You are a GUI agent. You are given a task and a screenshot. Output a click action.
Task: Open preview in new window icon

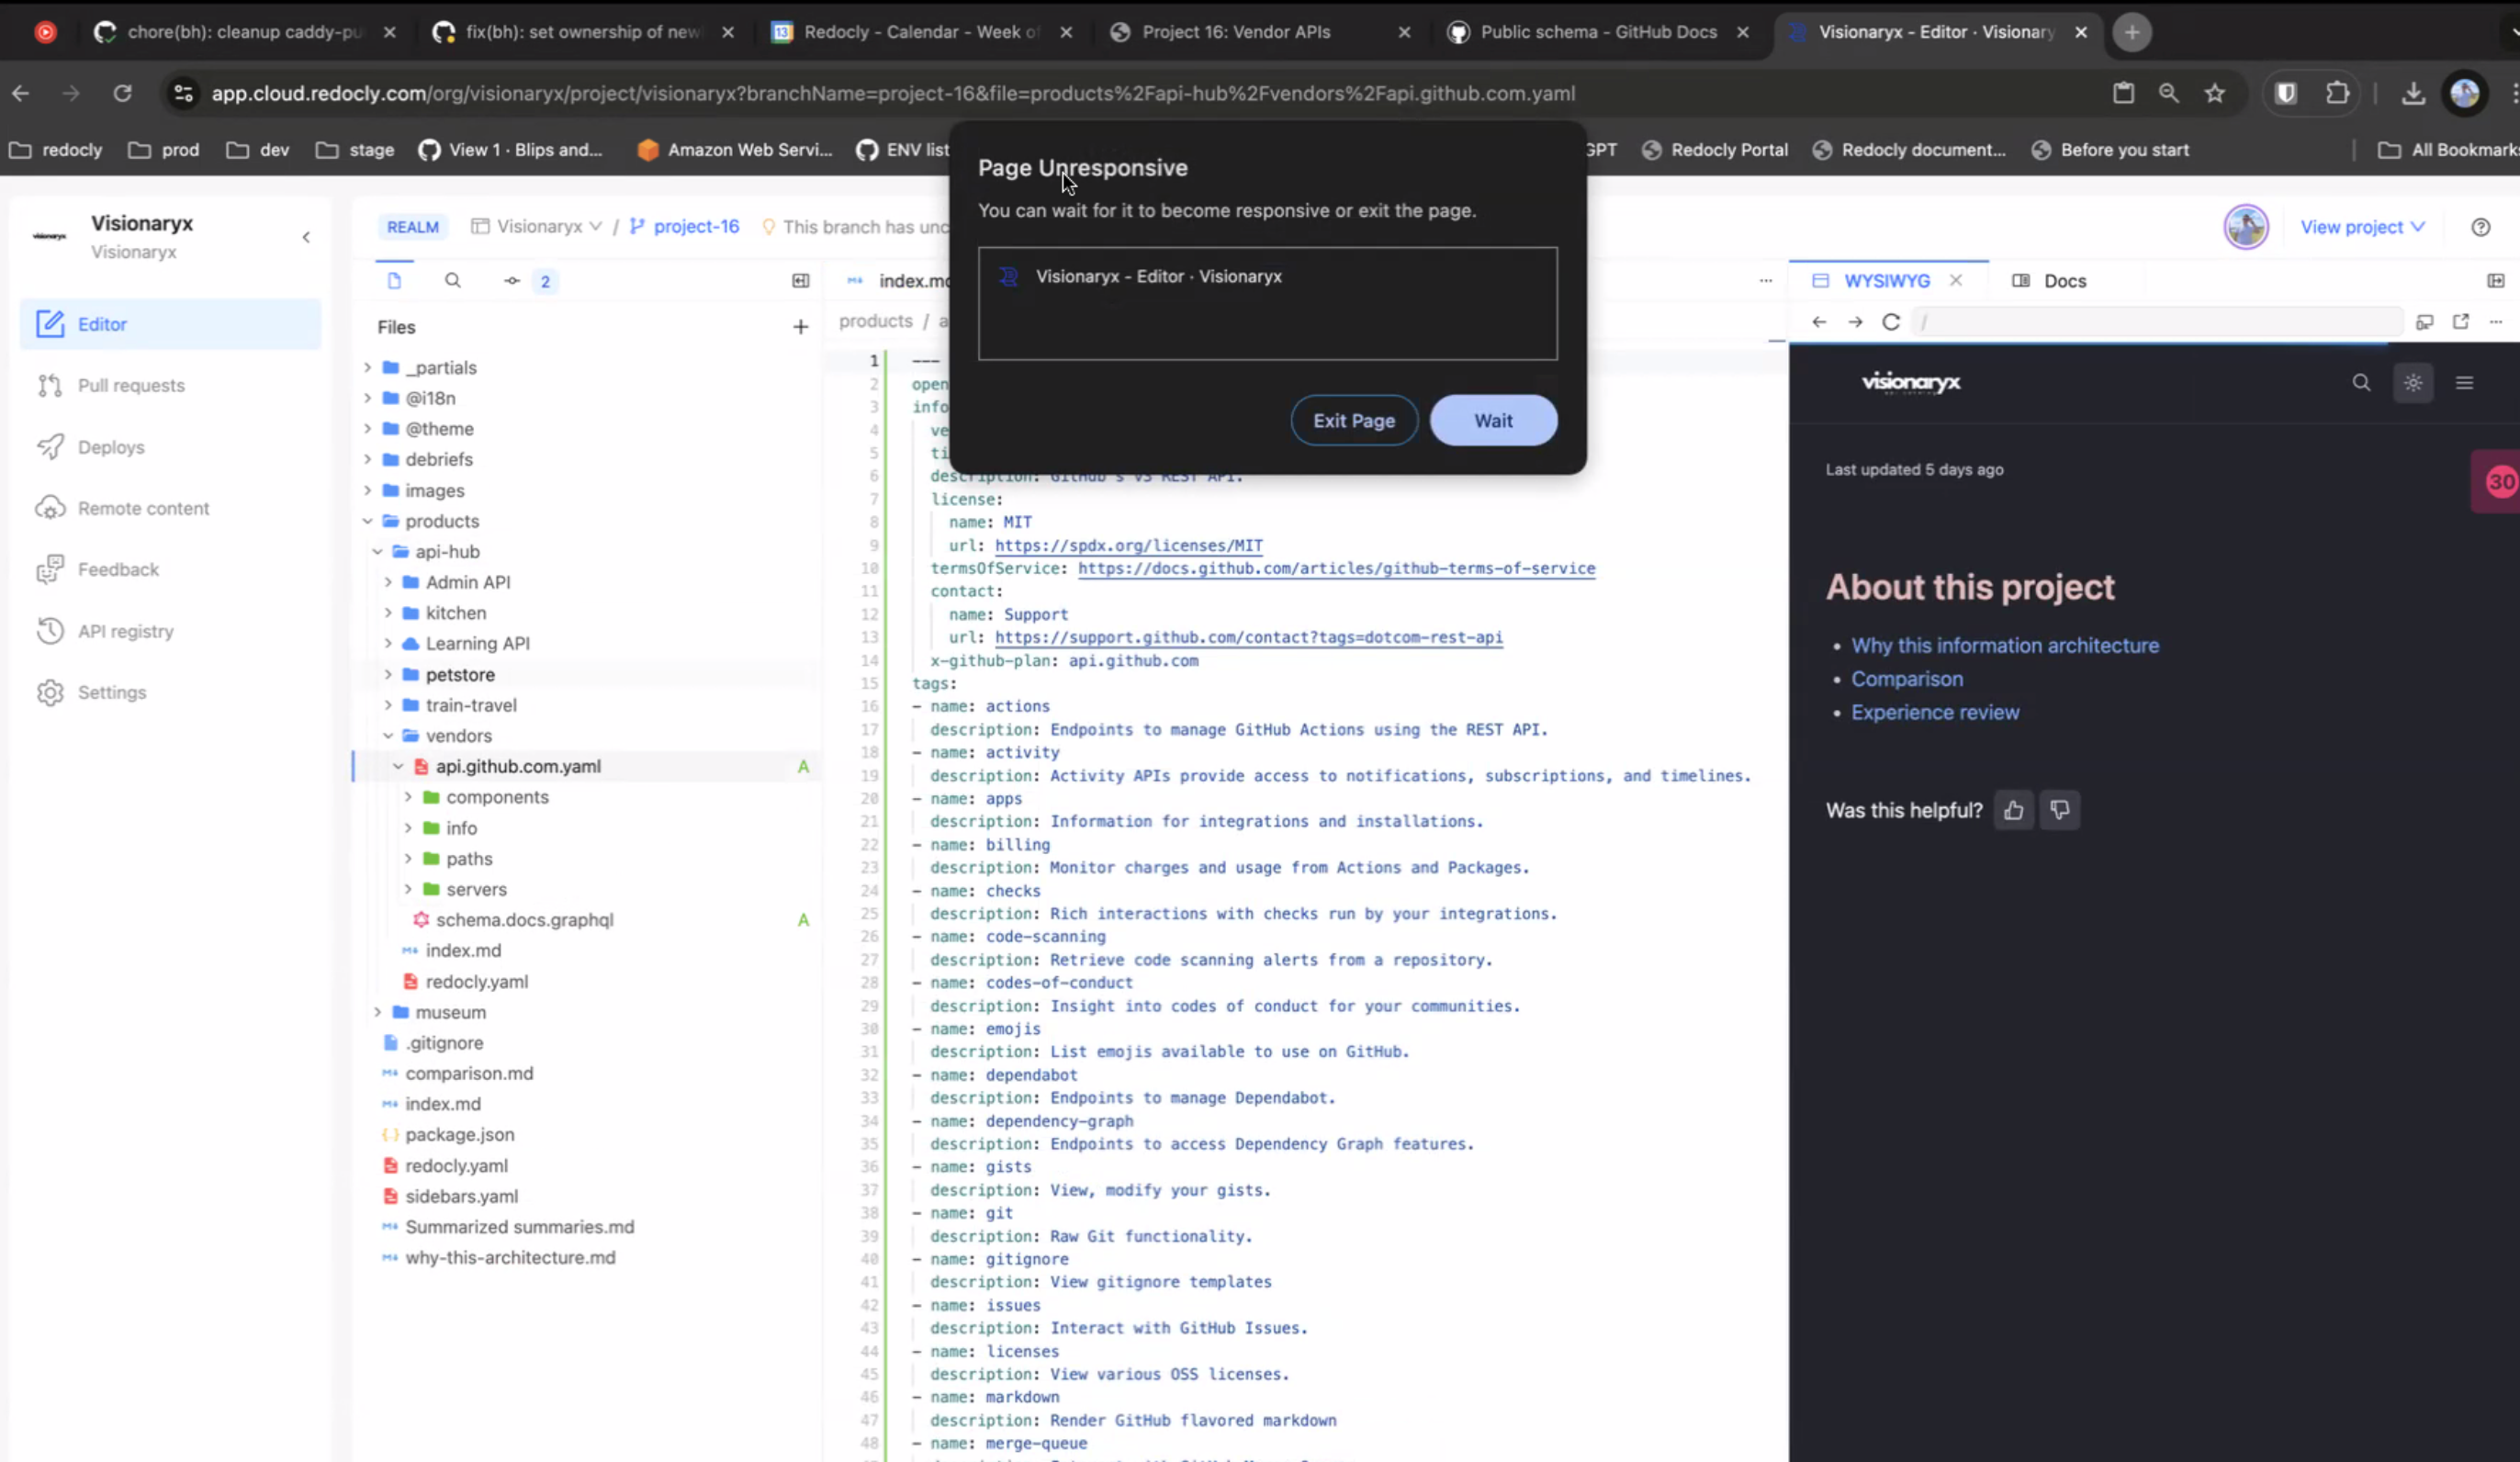coord(2461,322)
